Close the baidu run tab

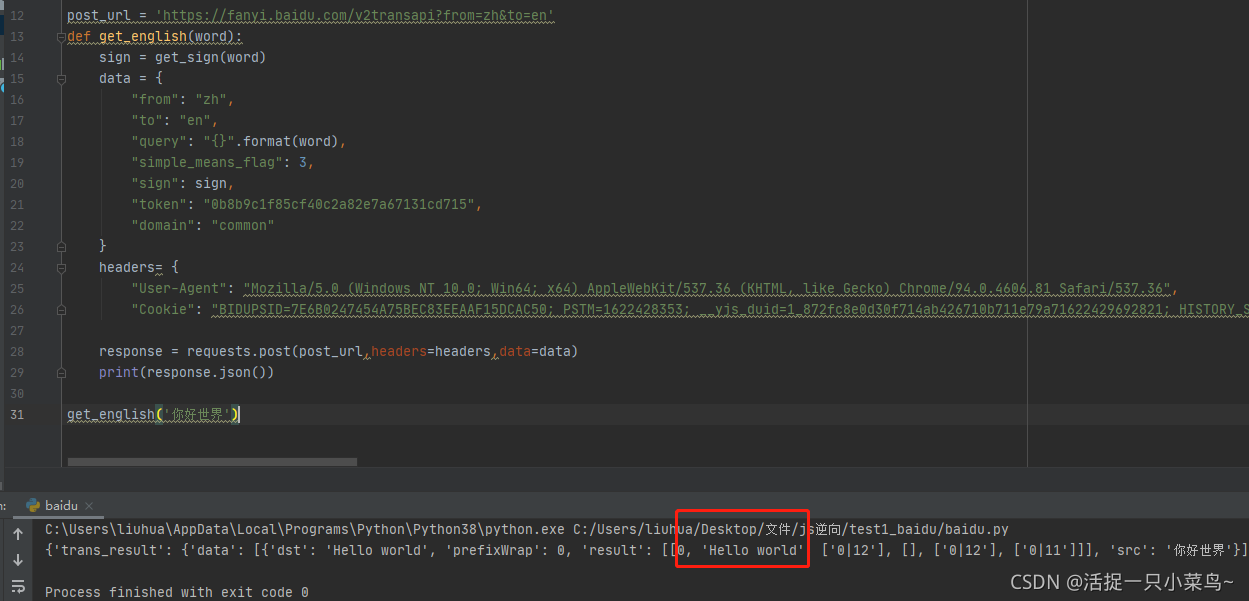pos(88,506)
